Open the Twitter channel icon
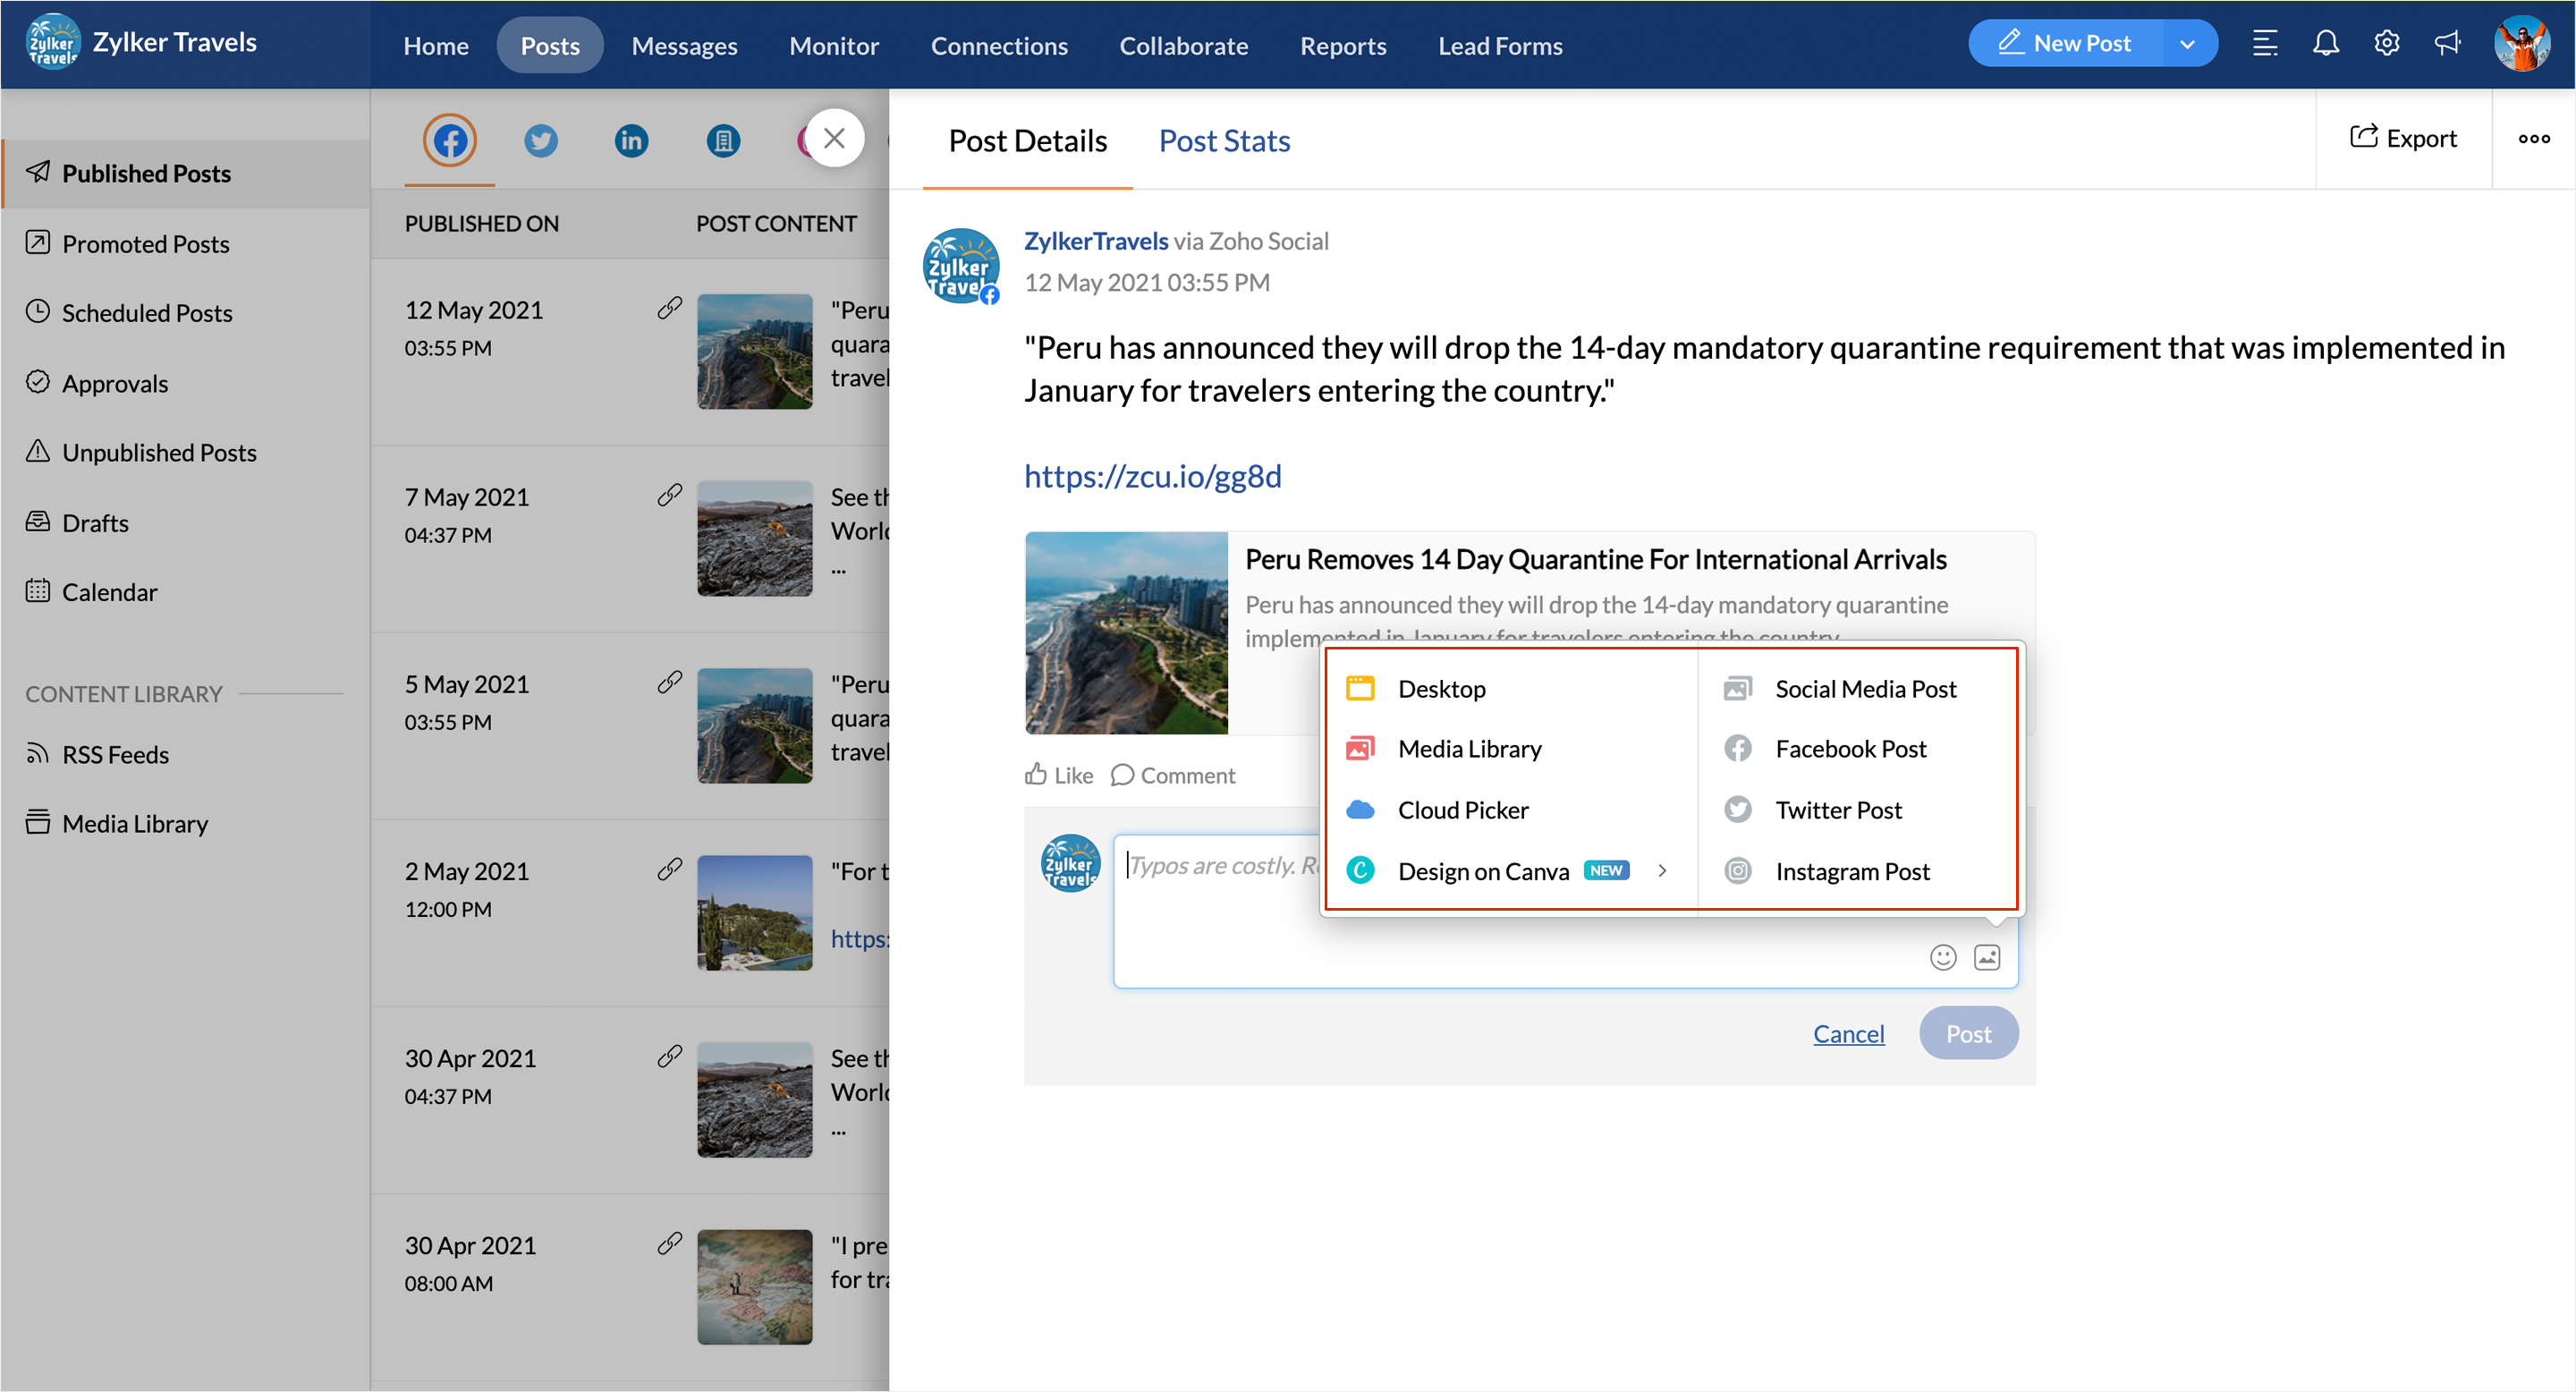The width and height of the screenshot is (2576, 1392). (541, 140)
